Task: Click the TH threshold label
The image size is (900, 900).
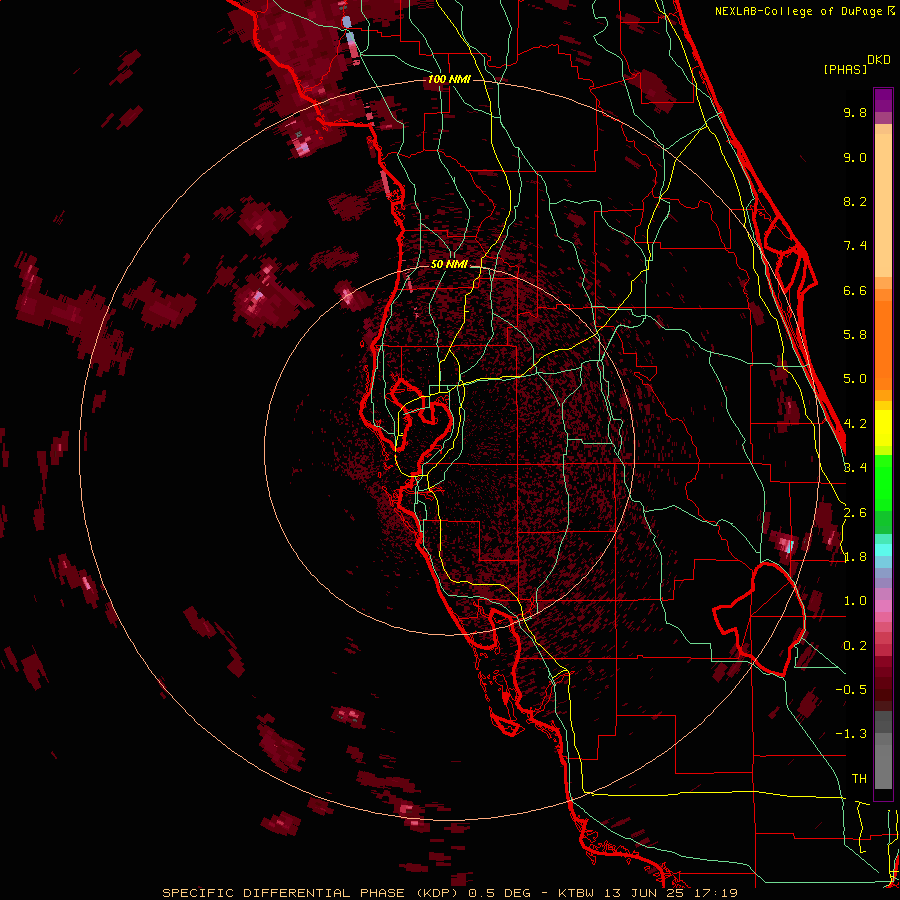Action: click(859, 779)
